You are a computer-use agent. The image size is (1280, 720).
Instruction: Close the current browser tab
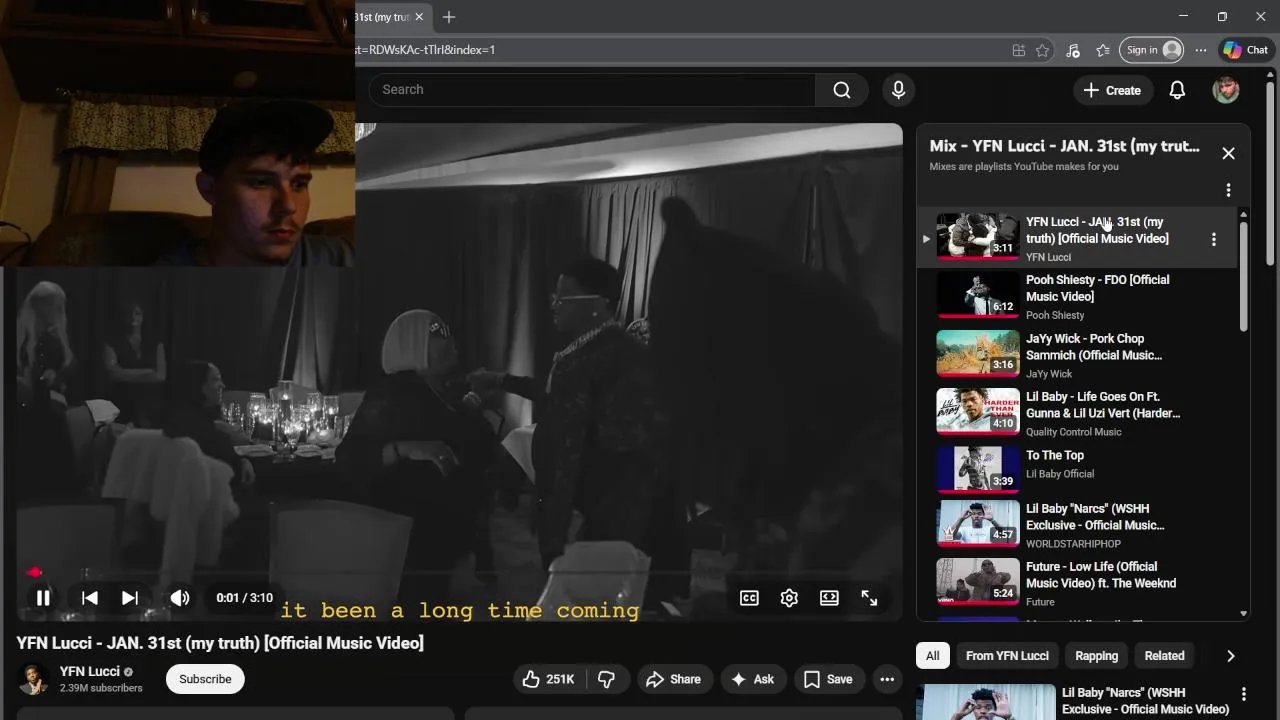coord(420,17)
